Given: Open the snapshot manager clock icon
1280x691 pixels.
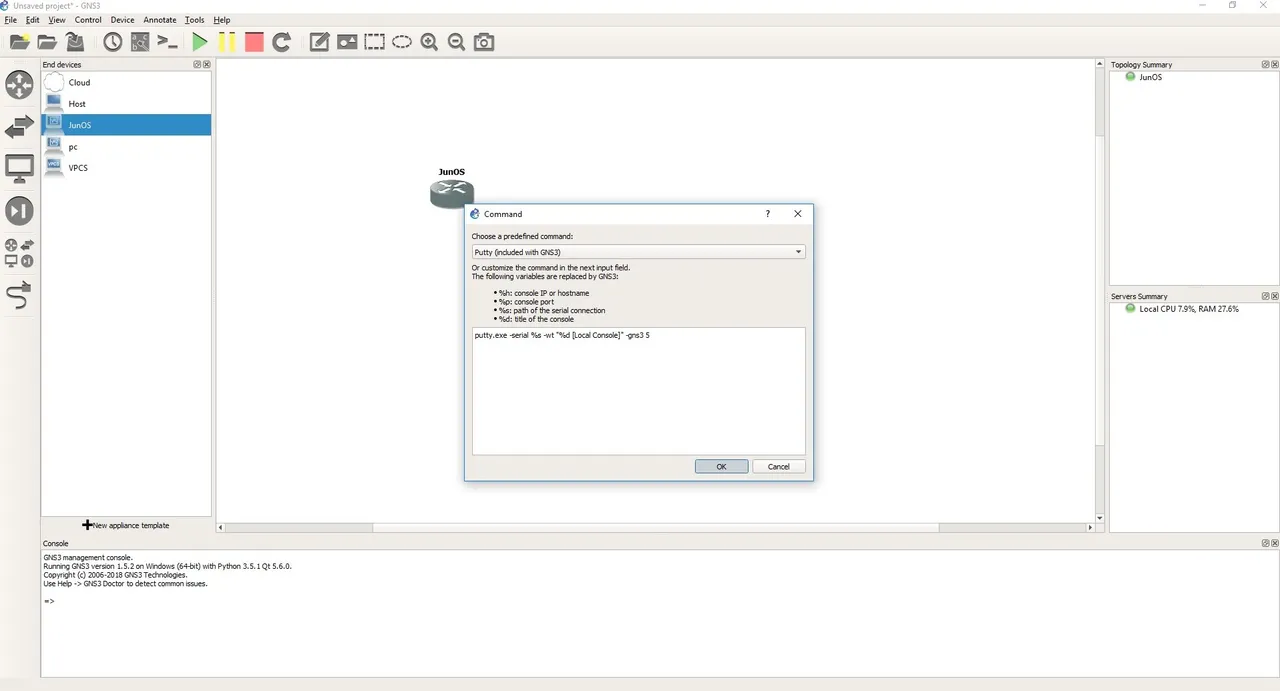Looking at the screenshot, I should (x=112, y=42).
